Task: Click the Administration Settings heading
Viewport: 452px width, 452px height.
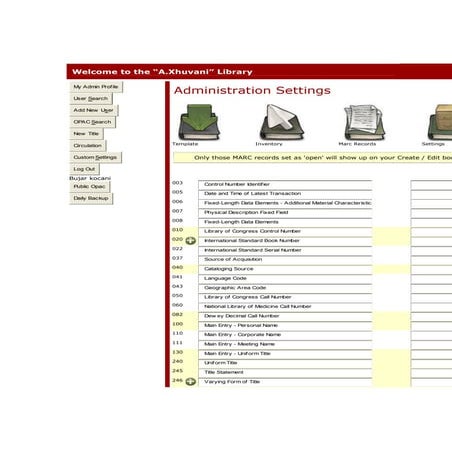Action: coord(252,90)
